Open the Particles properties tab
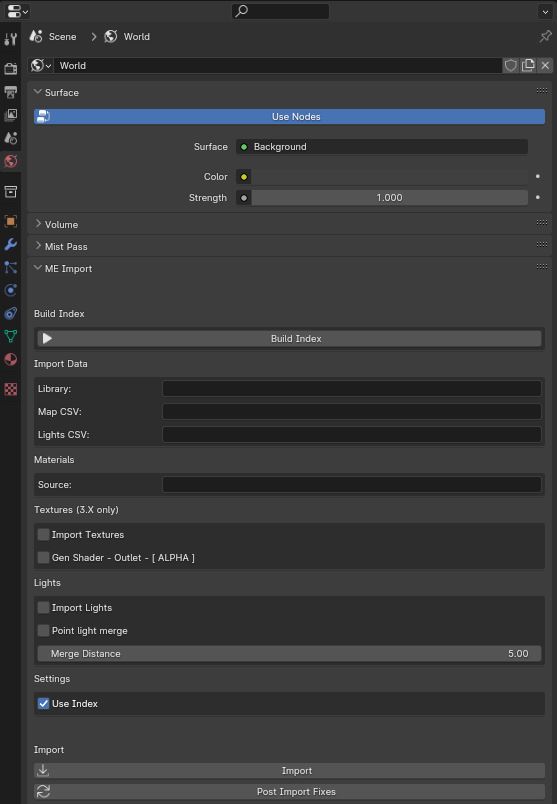The height and width of the screenshot is (804, 557). tap(10, 267)
